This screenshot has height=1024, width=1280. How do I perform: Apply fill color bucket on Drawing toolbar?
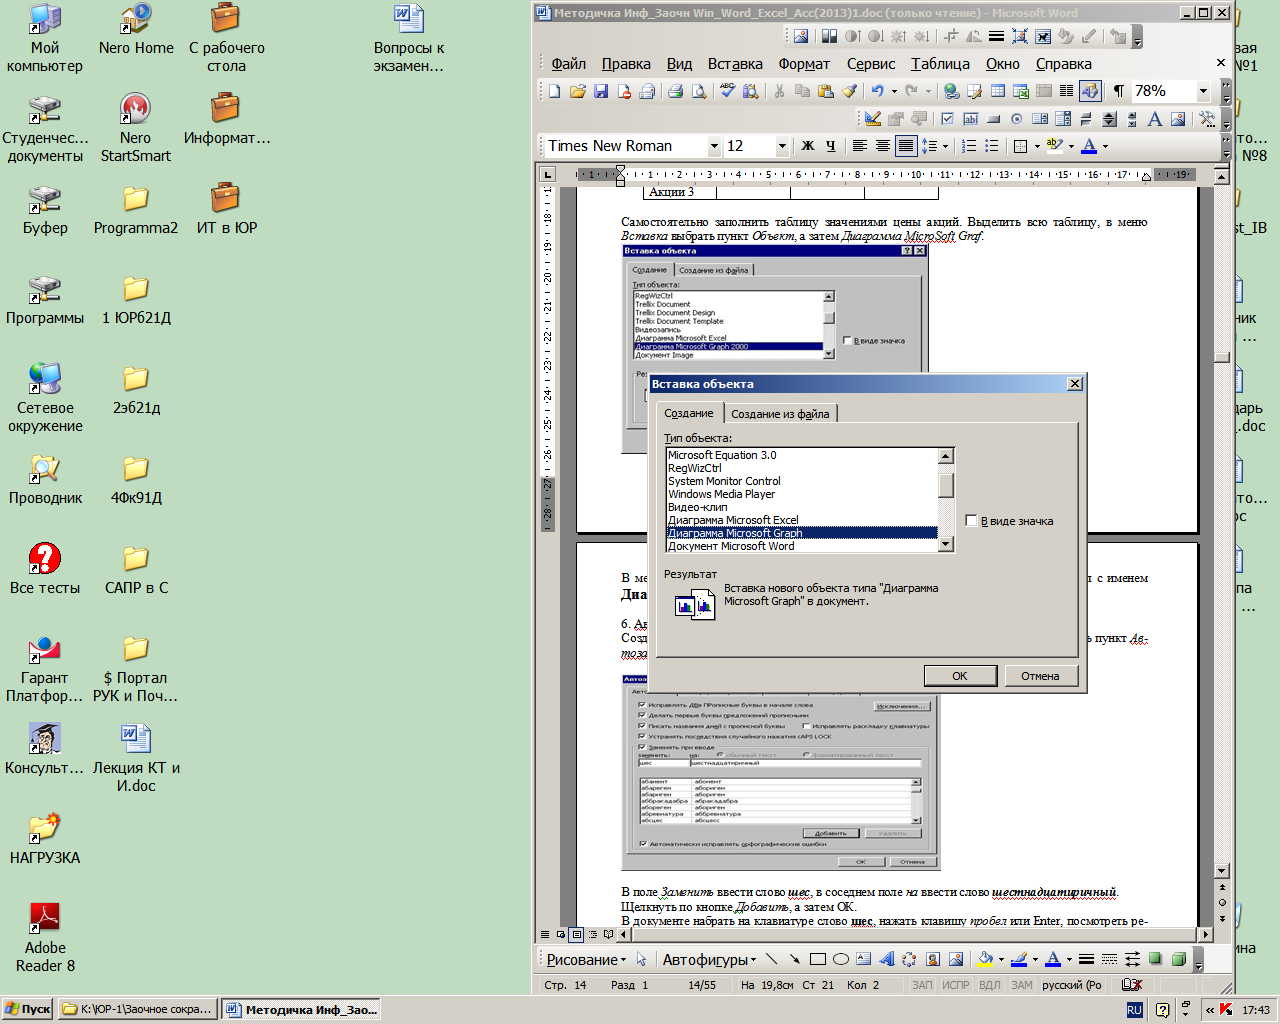[986, 959]
